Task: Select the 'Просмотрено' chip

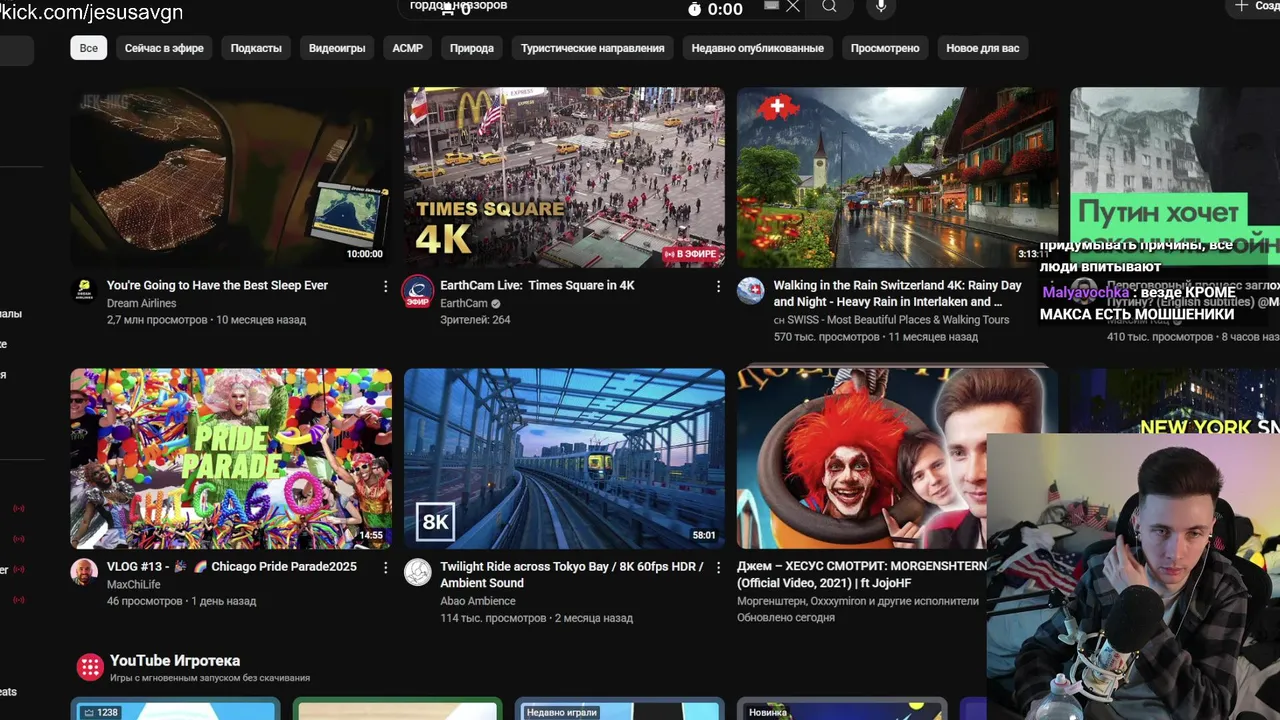Action: (x=885, y=48)
